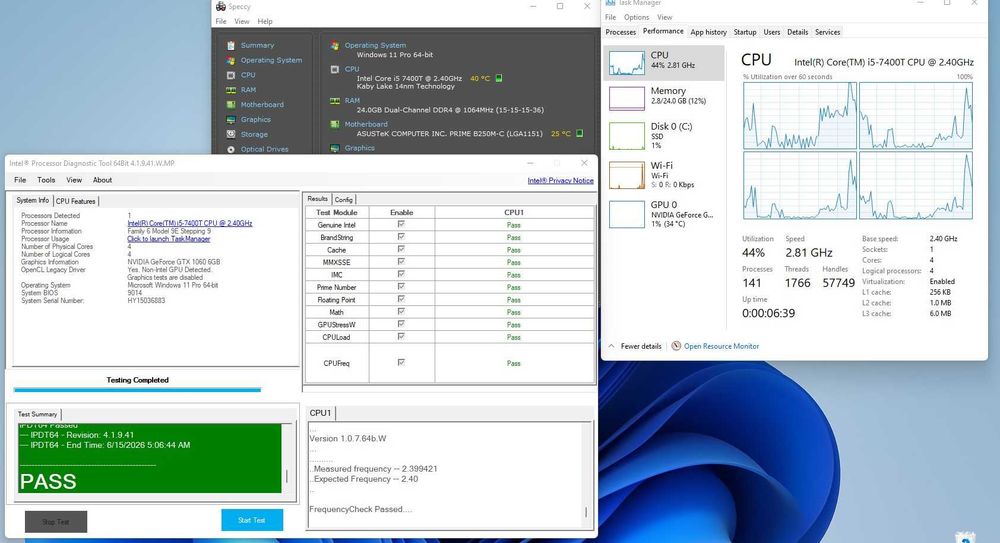Switch to App history tab in Task Manager
The height and width of the screenshot is (543, 1000).
point(708,32)
